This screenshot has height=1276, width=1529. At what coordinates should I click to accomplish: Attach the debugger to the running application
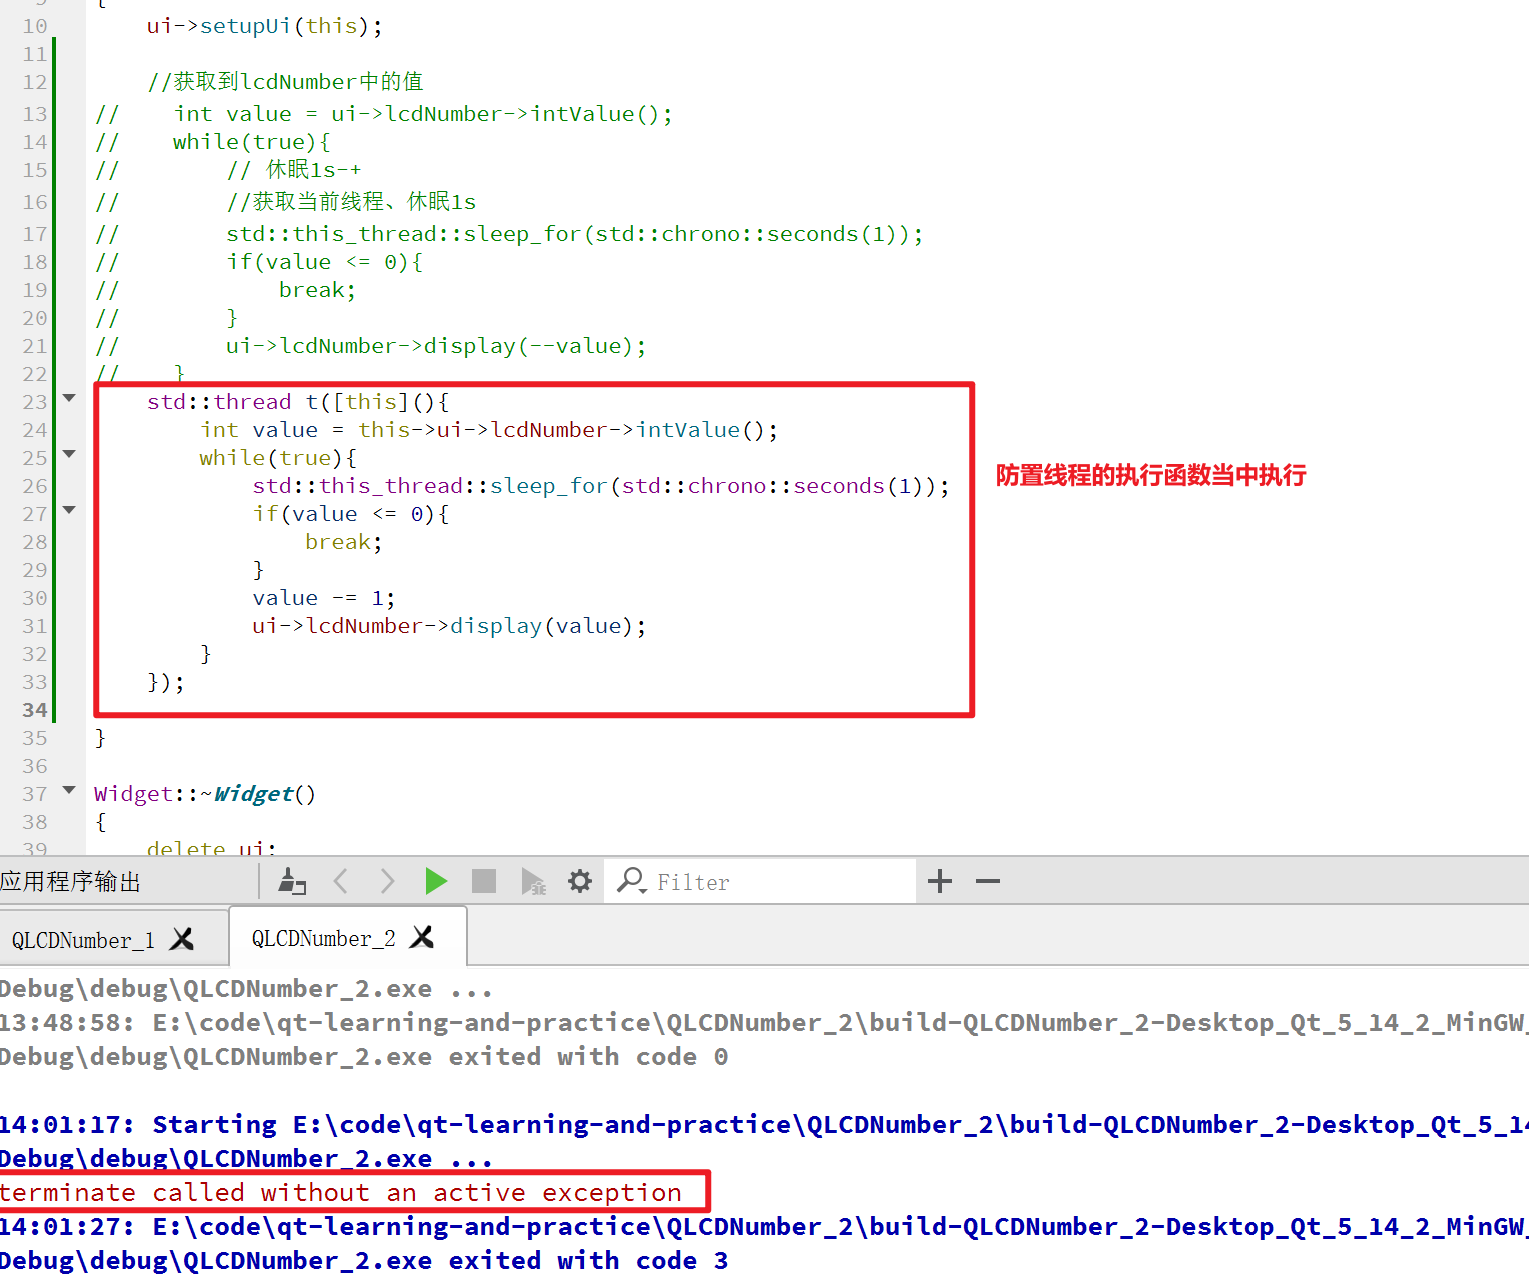point(533,881)
